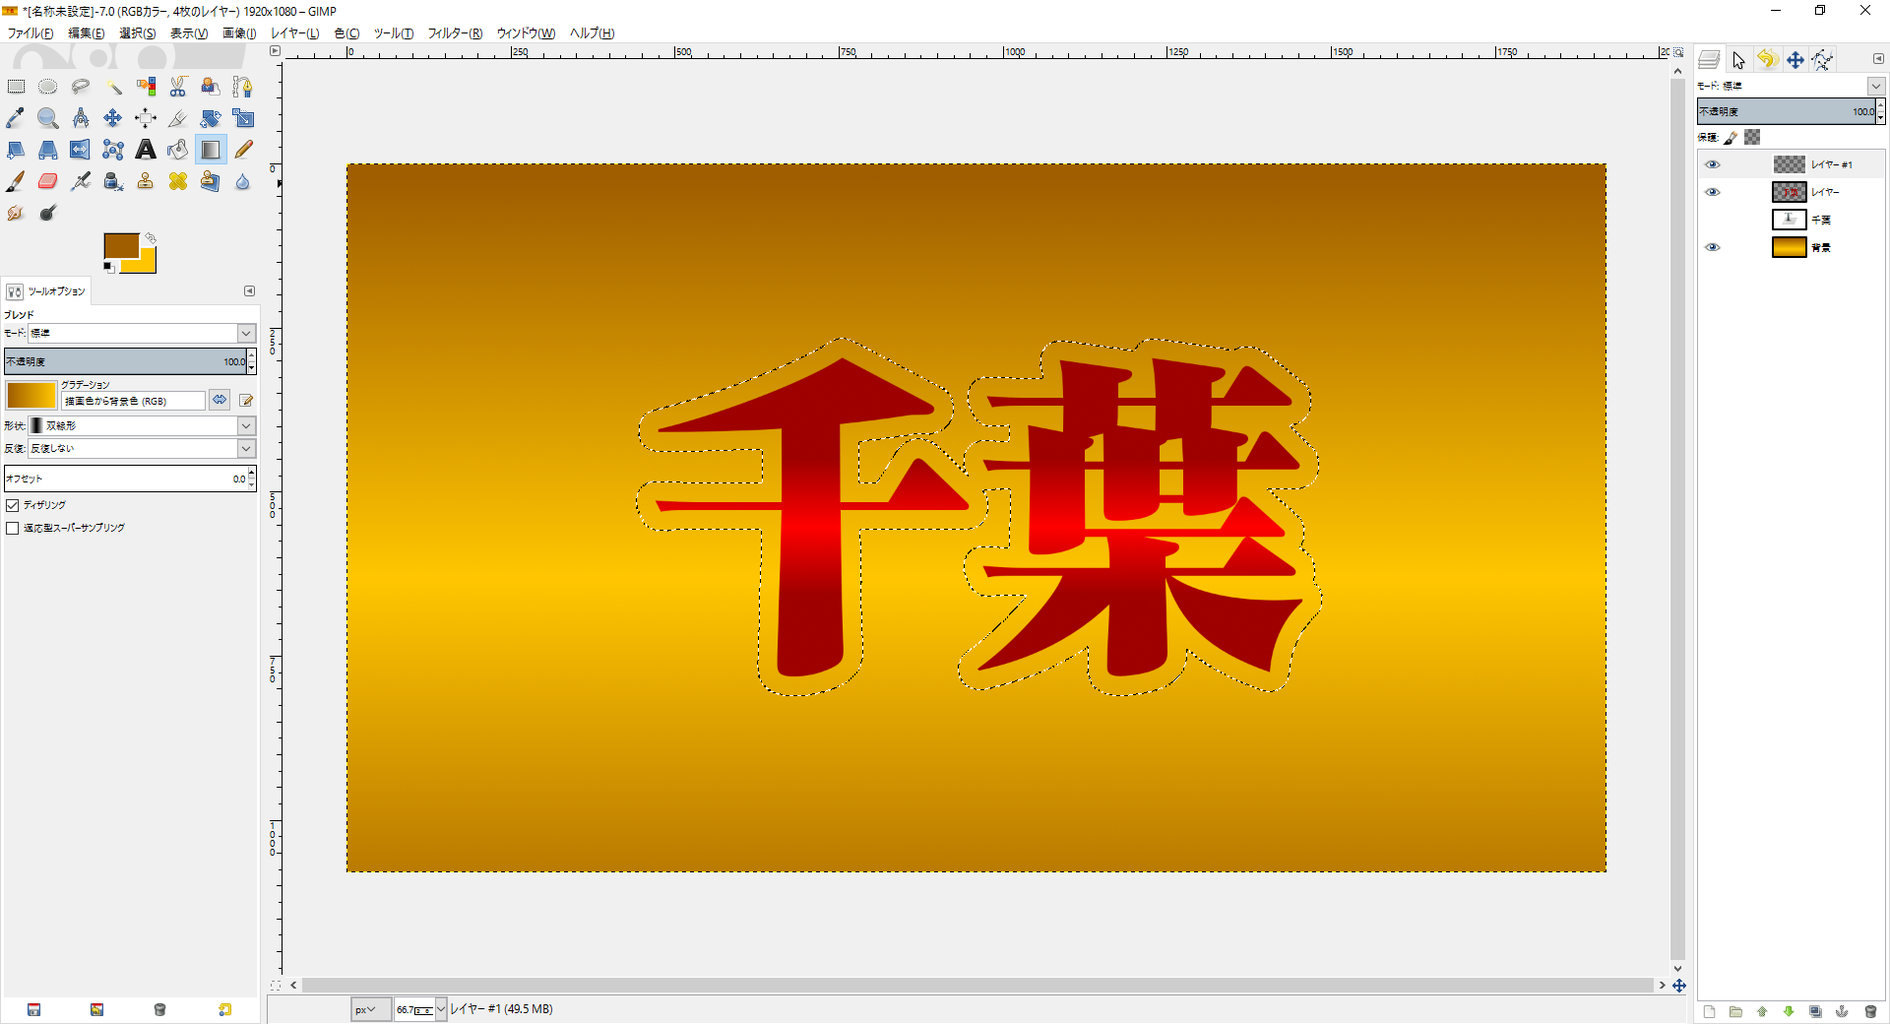Select the Text tool

146,150
